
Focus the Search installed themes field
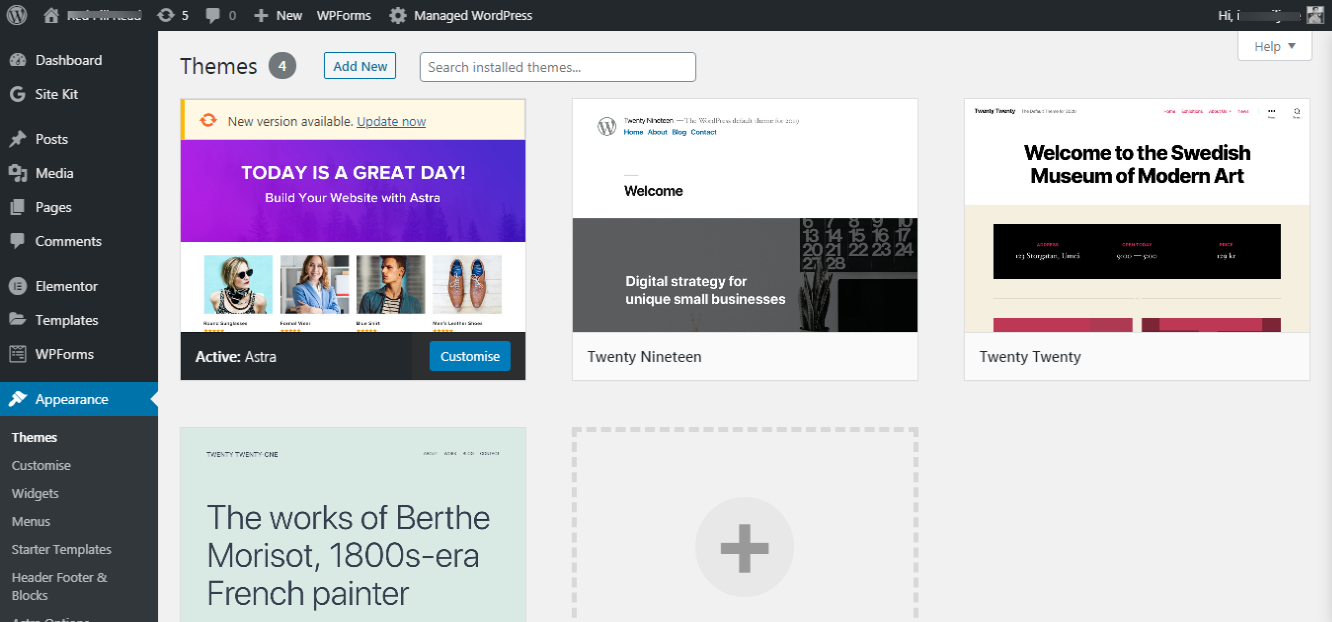pos(558,67)
